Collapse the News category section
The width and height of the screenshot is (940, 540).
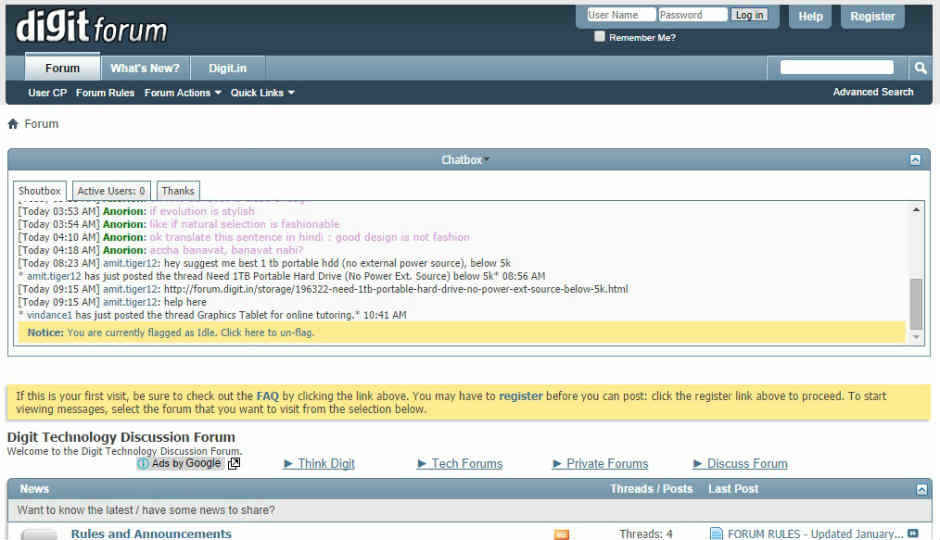point(921,490)
